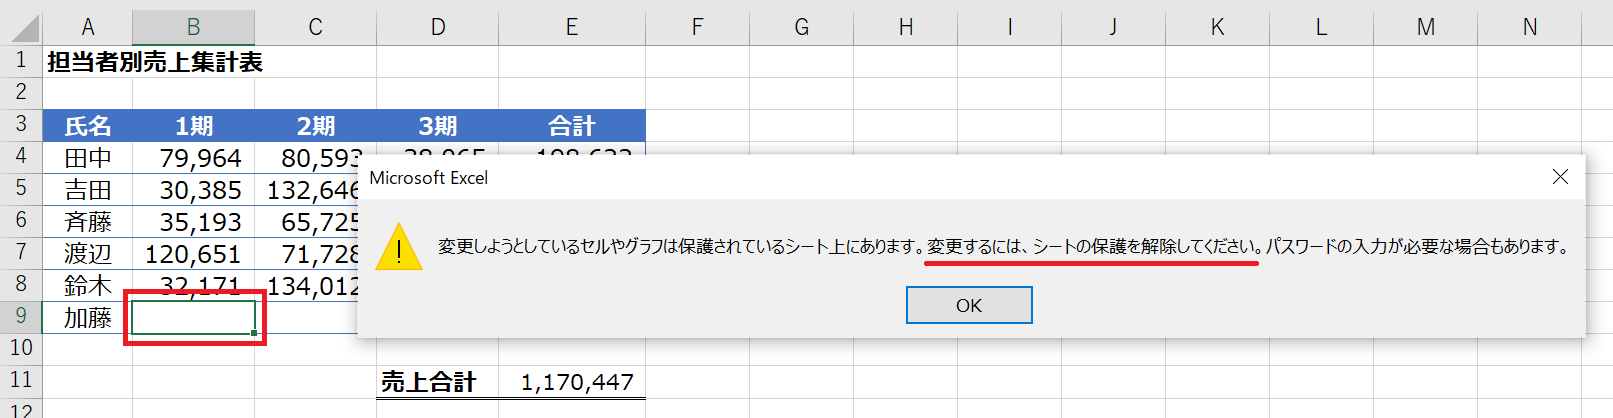Select column N header
1613x418 pixels.
[x=1529, y=27]
